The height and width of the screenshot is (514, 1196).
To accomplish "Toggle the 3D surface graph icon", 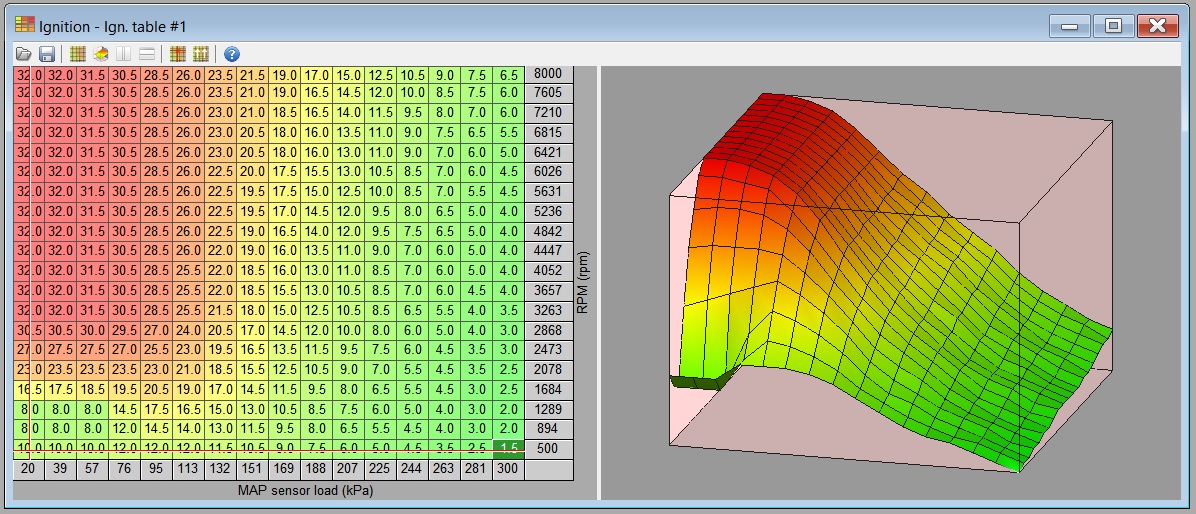I will click(x=101, y=54).
